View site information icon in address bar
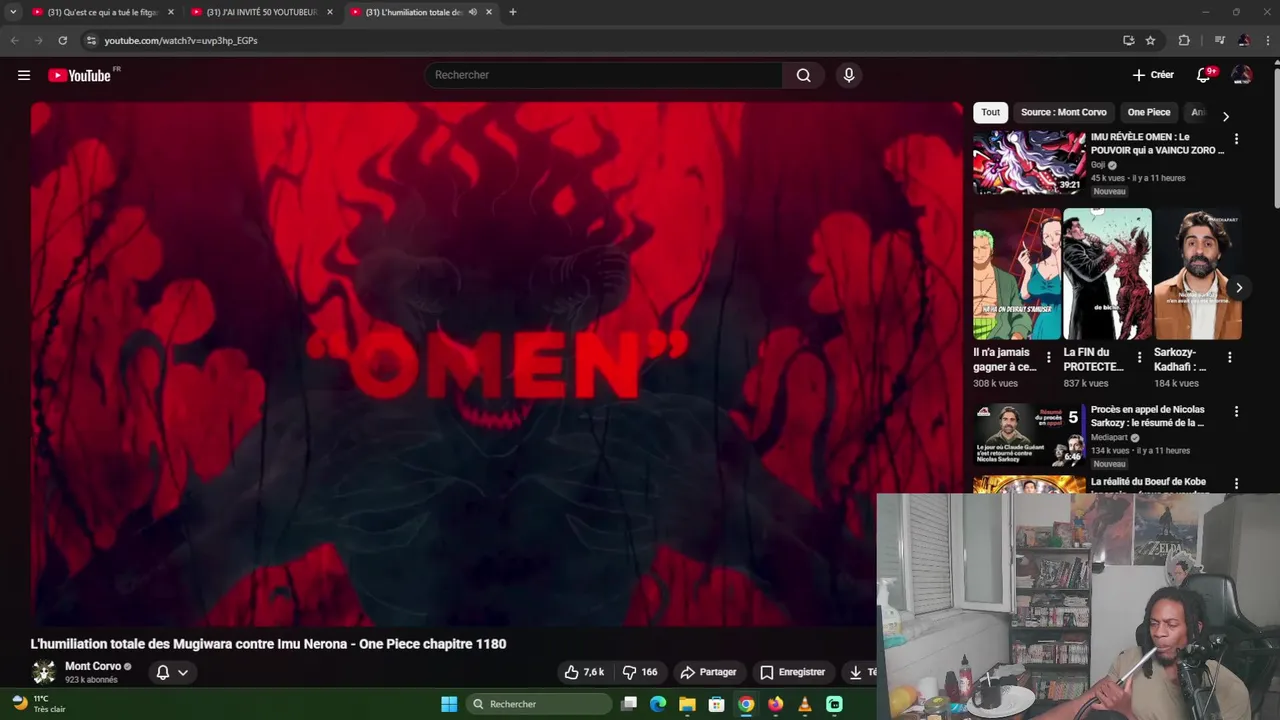 click(x=91, y=40)
